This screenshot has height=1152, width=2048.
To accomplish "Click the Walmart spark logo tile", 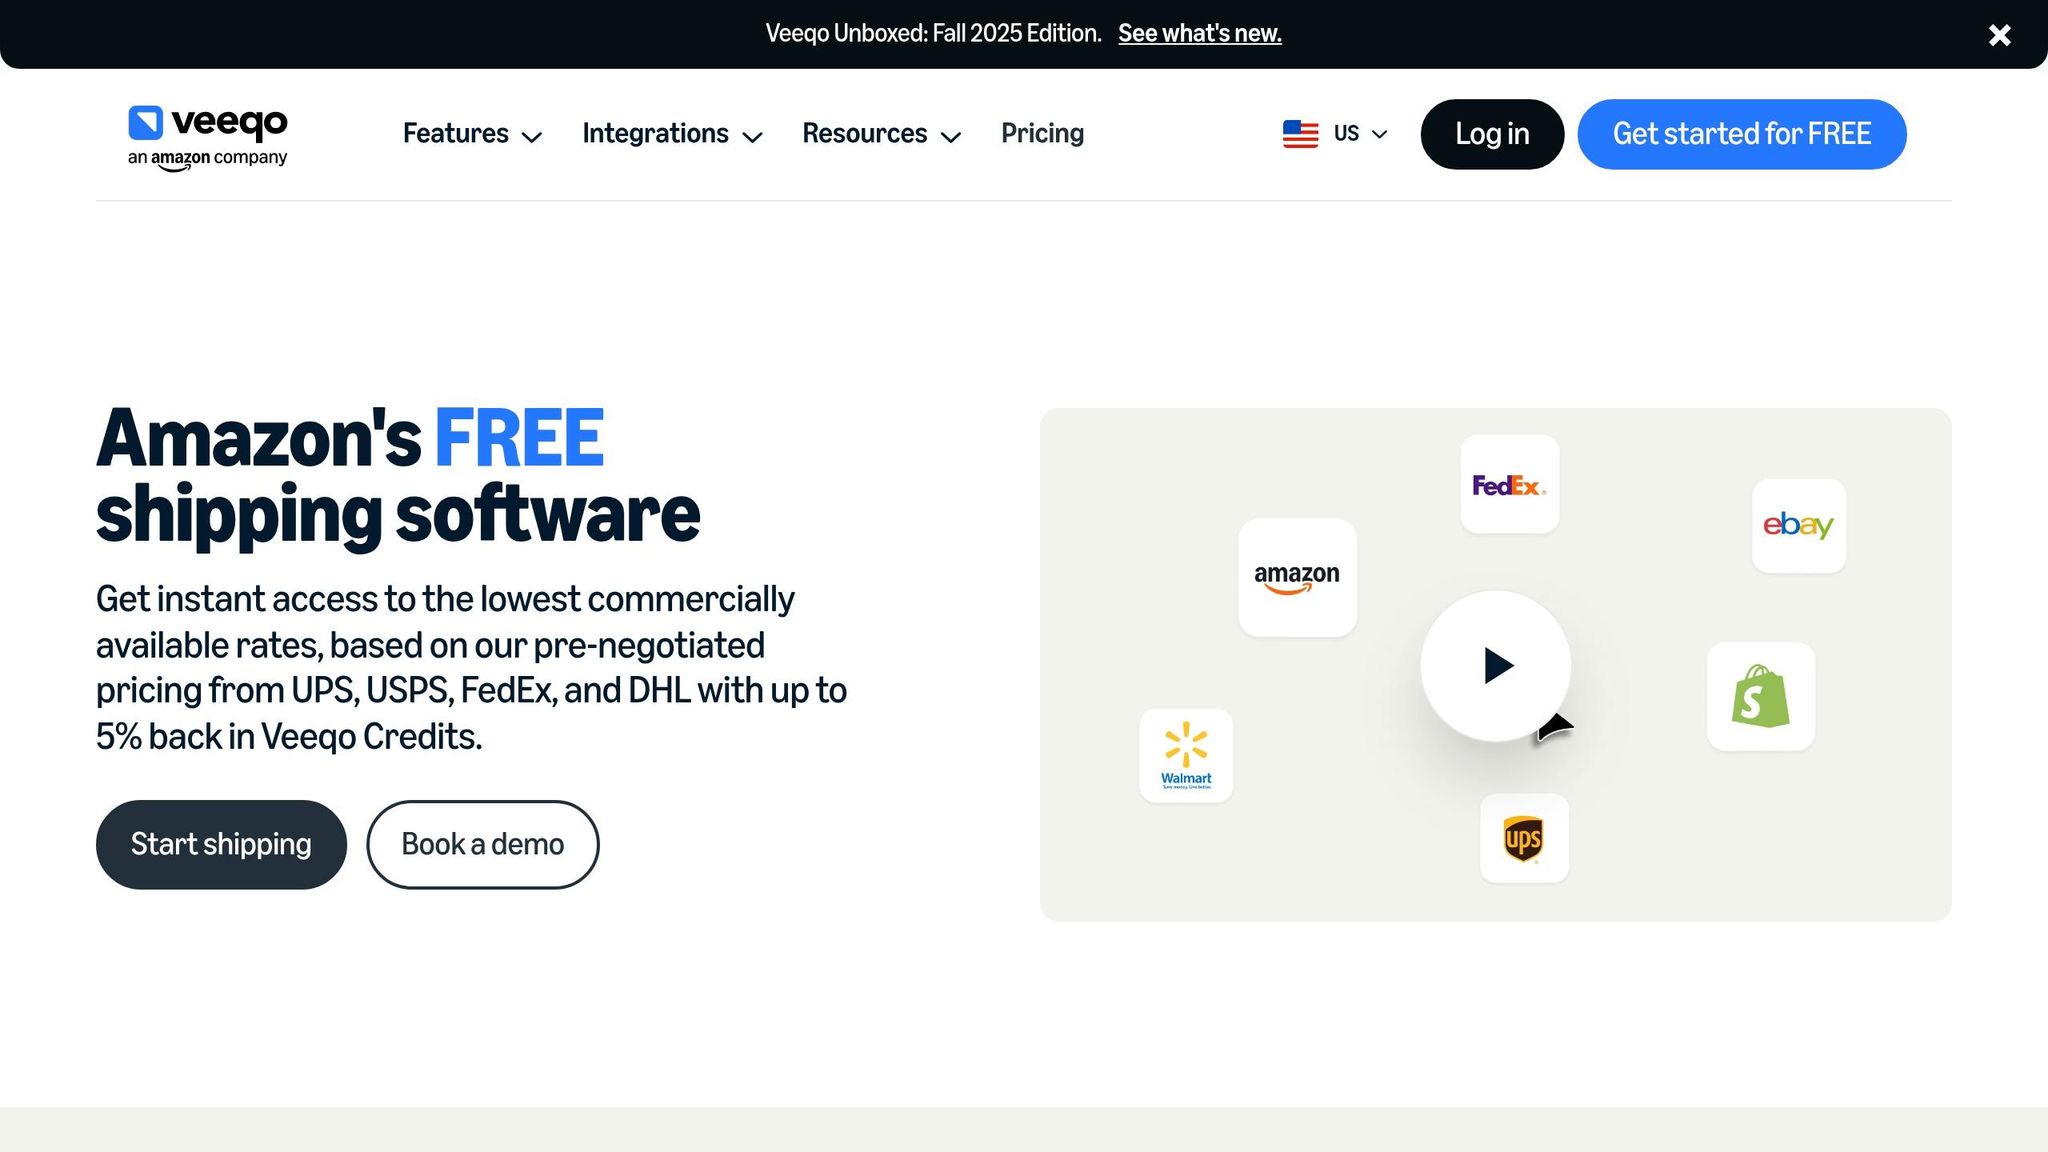I will pyautogui.click(x=1186, y=755).
